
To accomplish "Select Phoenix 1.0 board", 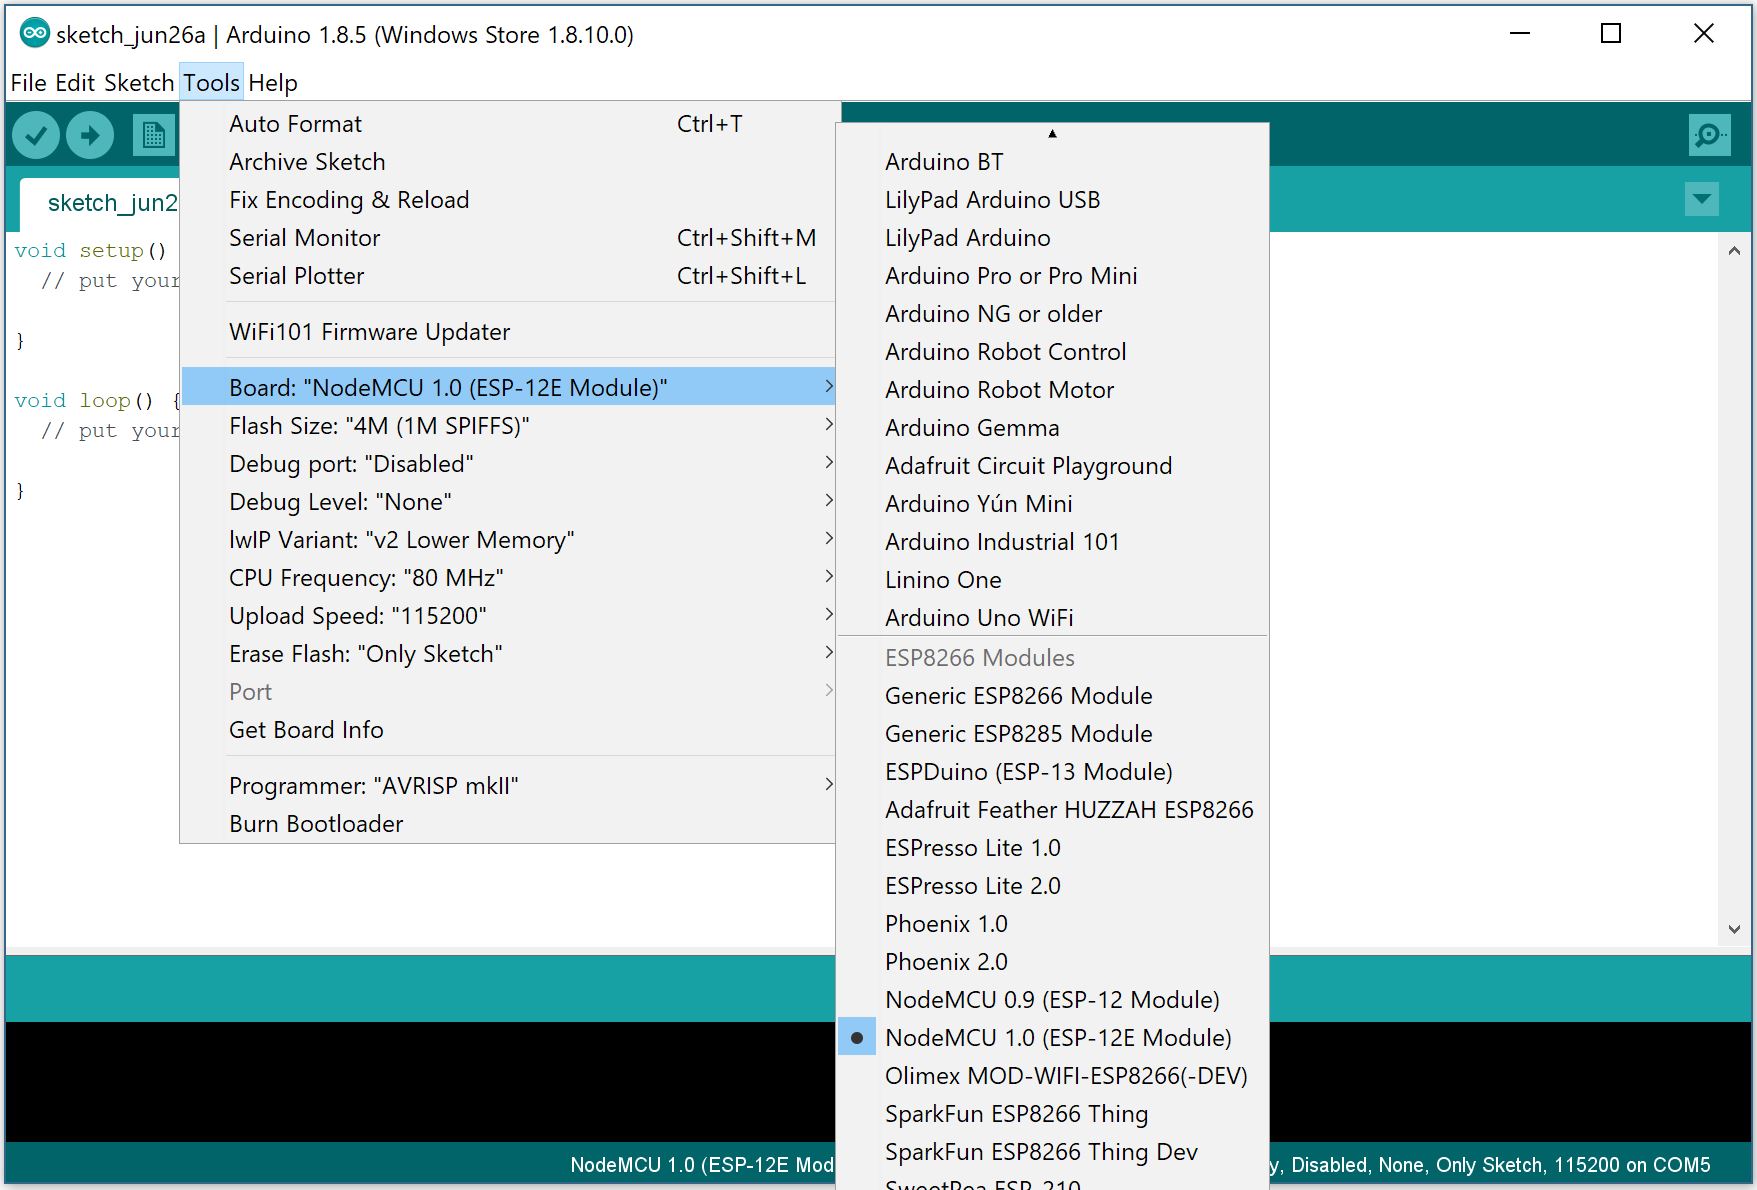I will pos(1053,923).
